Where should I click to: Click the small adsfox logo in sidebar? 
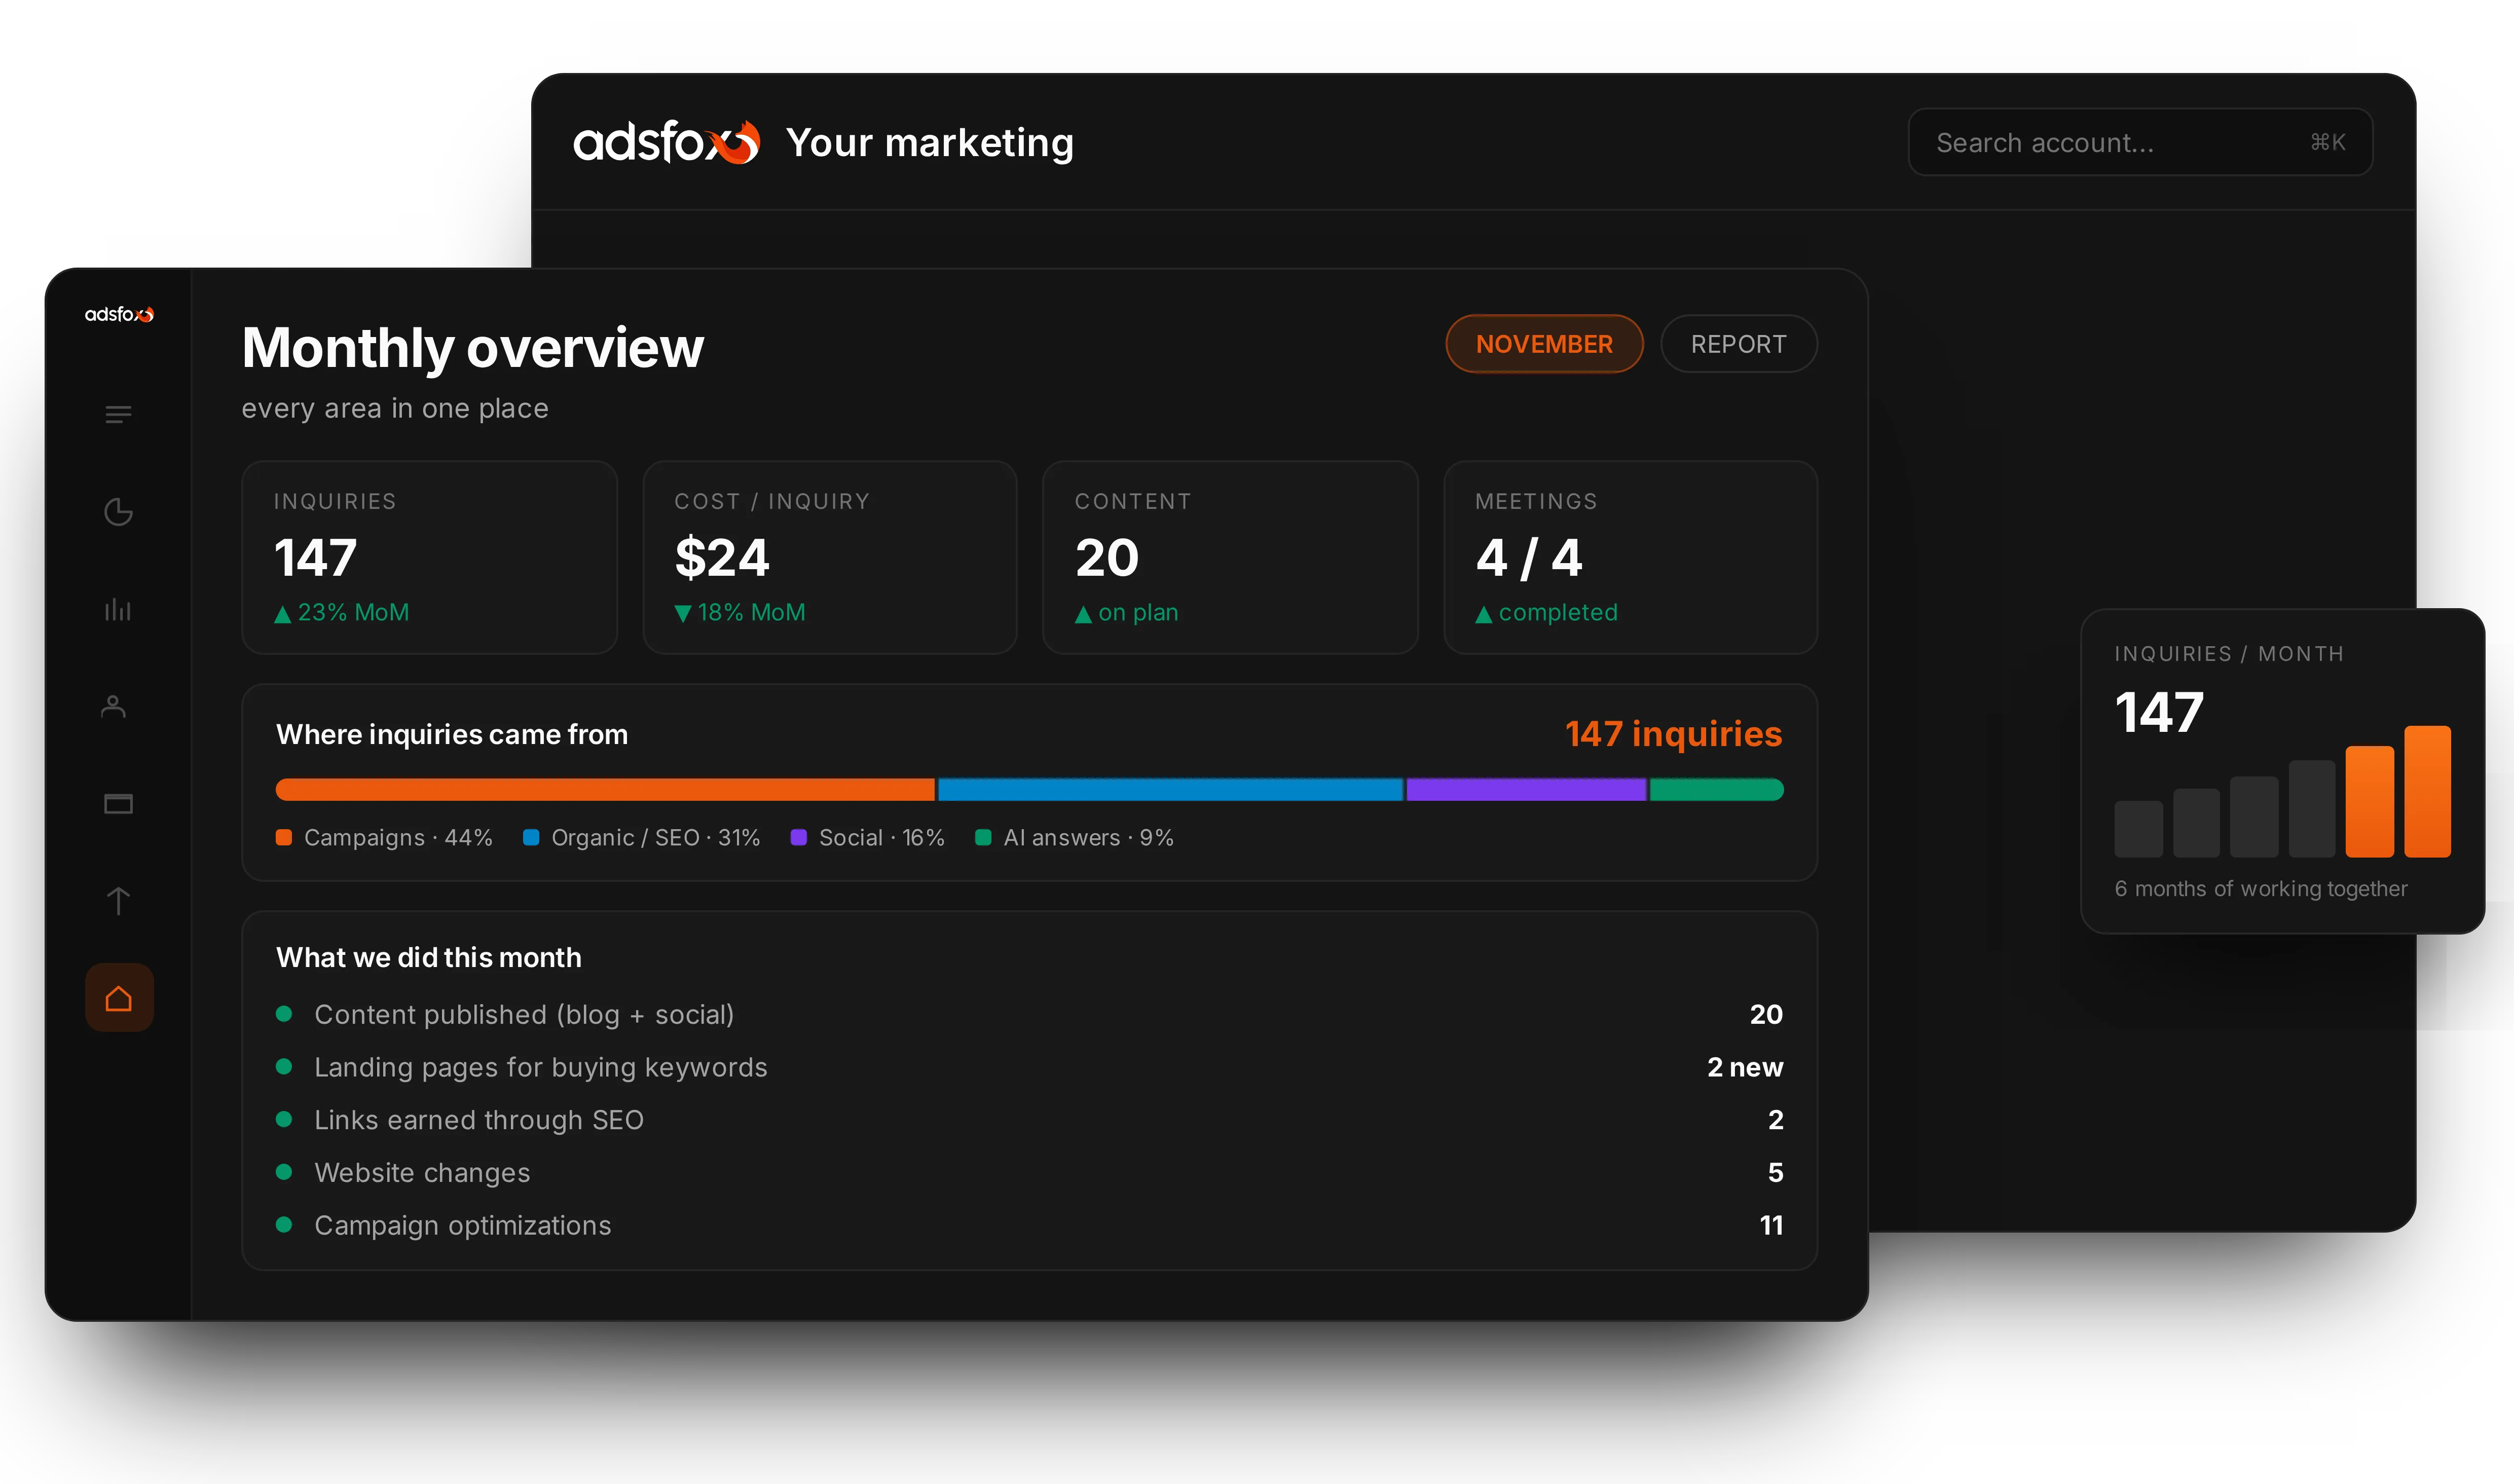click(x=119, y=315)
